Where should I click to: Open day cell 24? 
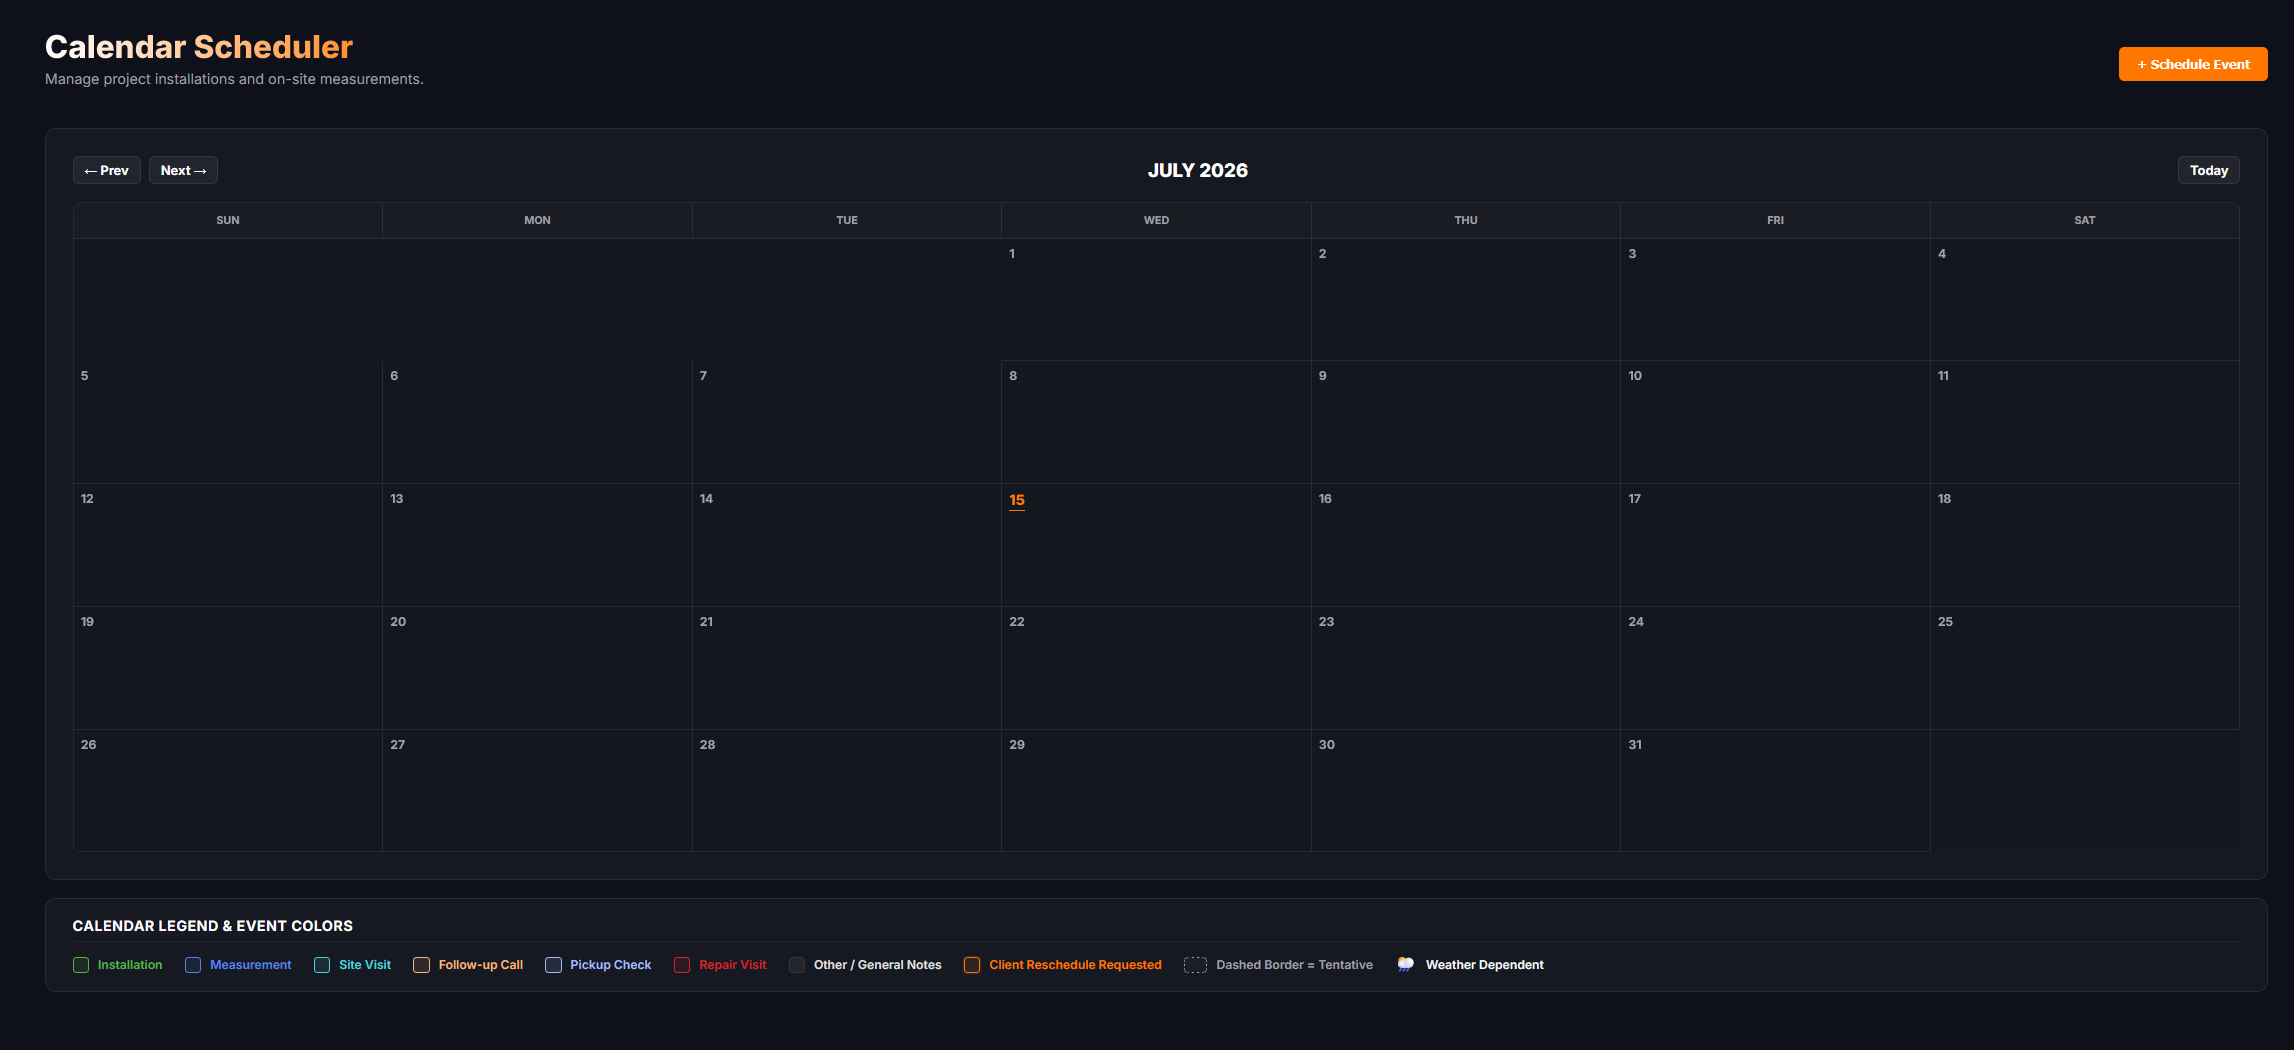[x=1775, y=667]
